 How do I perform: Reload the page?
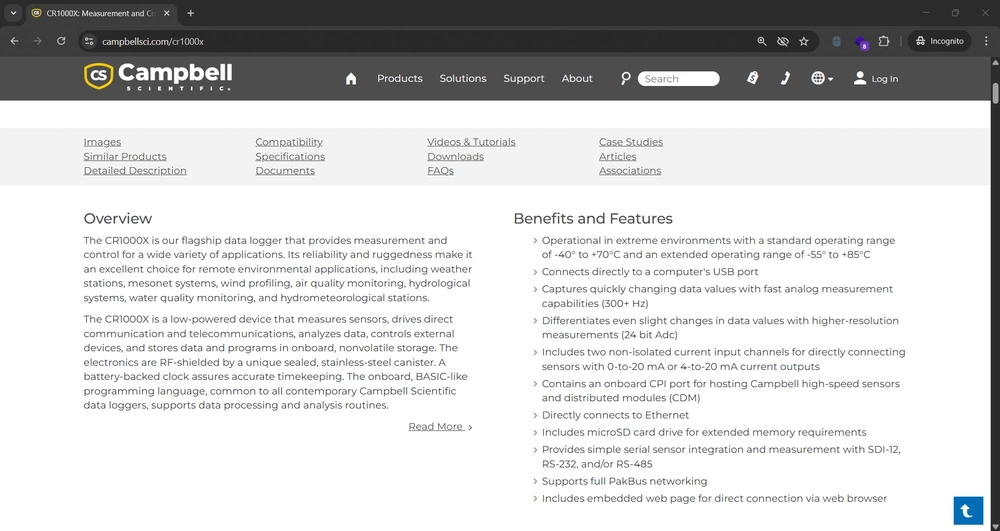[x=61, y=41]
